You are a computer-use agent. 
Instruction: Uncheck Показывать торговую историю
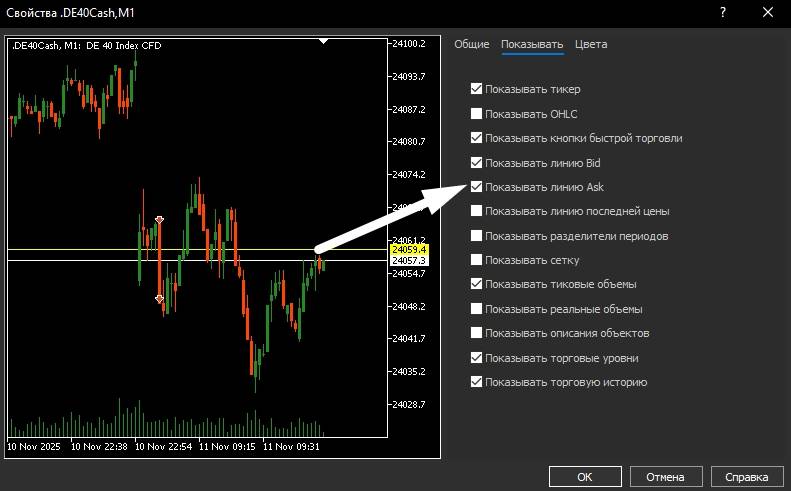(477, 382)
